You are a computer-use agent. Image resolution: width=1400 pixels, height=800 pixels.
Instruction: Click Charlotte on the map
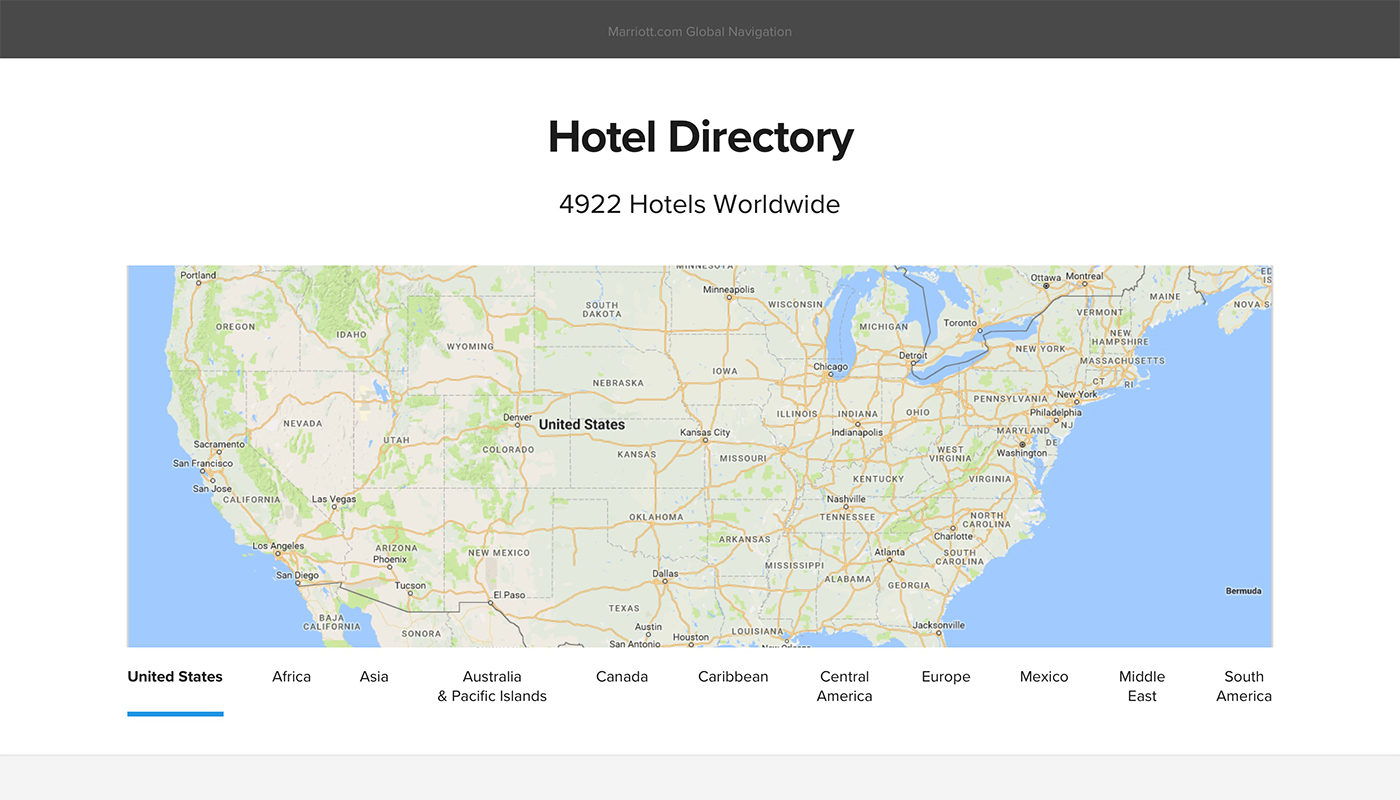[x=953, y=537]
